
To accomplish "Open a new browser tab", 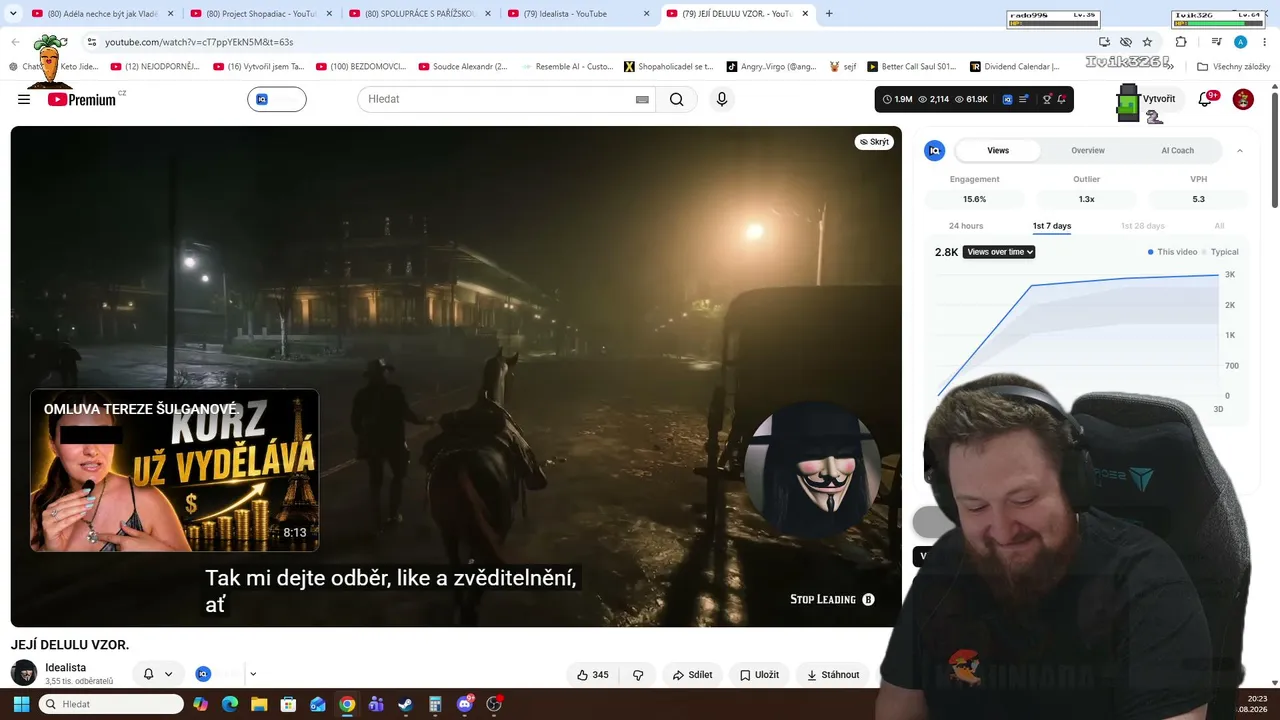I will pos(829,14).
